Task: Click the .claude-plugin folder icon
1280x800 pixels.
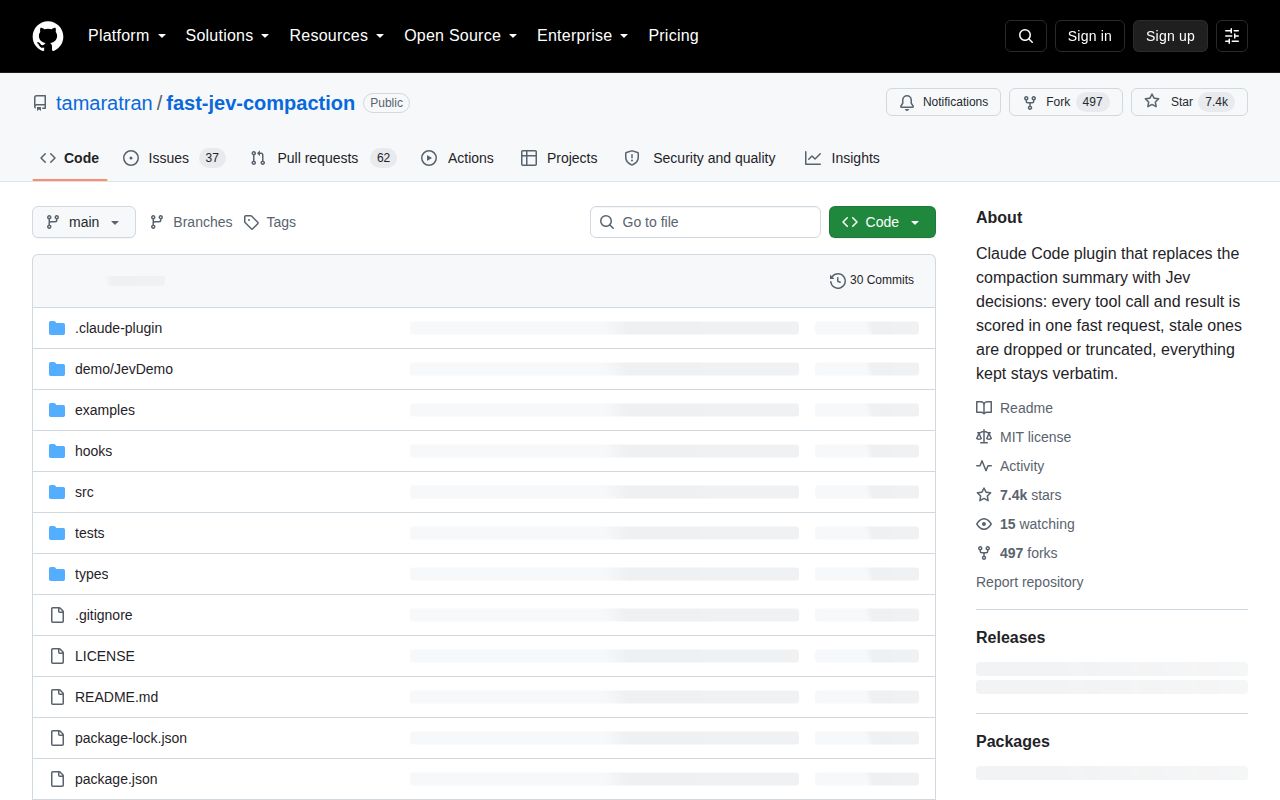Action: point(57,328)
